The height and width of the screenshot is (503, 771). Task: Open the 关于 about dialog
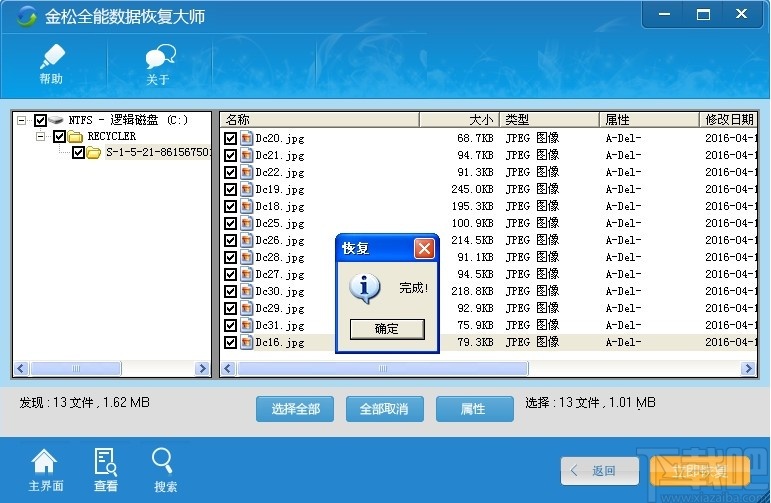click(159, 64)
